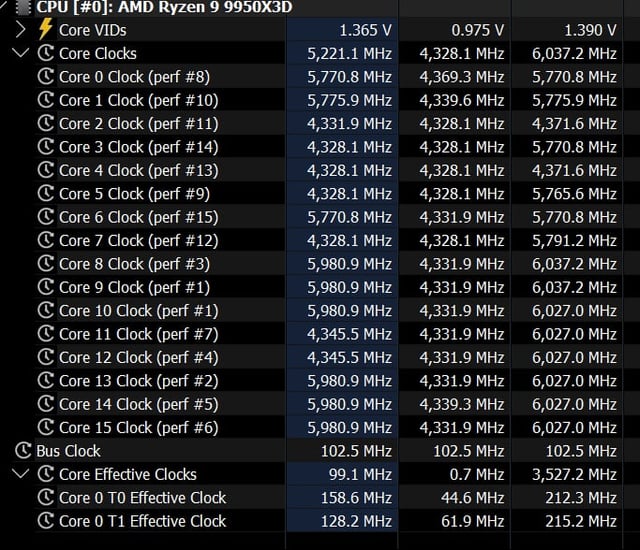
Task: Click Core 5 Clock maximum 5,765.6 MHz
Action: pos(574,193)
